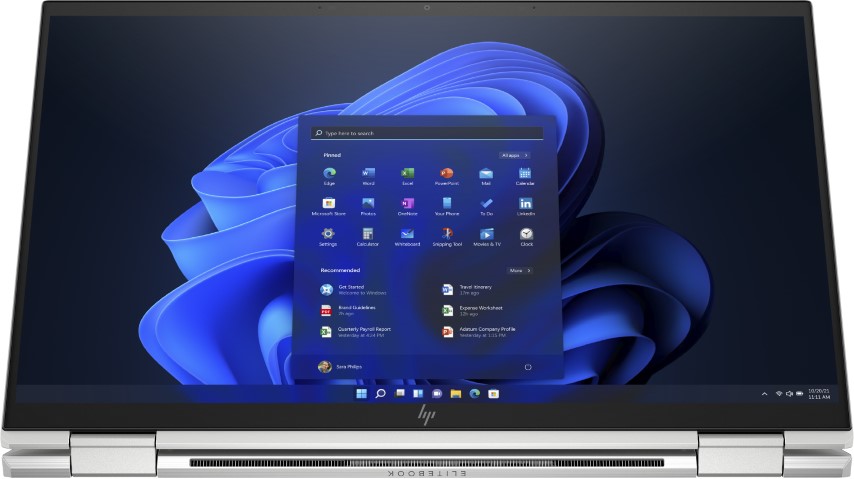Open Quarterly Payroll Report spreadsheet
Viewport: 854px width, 479px height.
tap(356, 332)
